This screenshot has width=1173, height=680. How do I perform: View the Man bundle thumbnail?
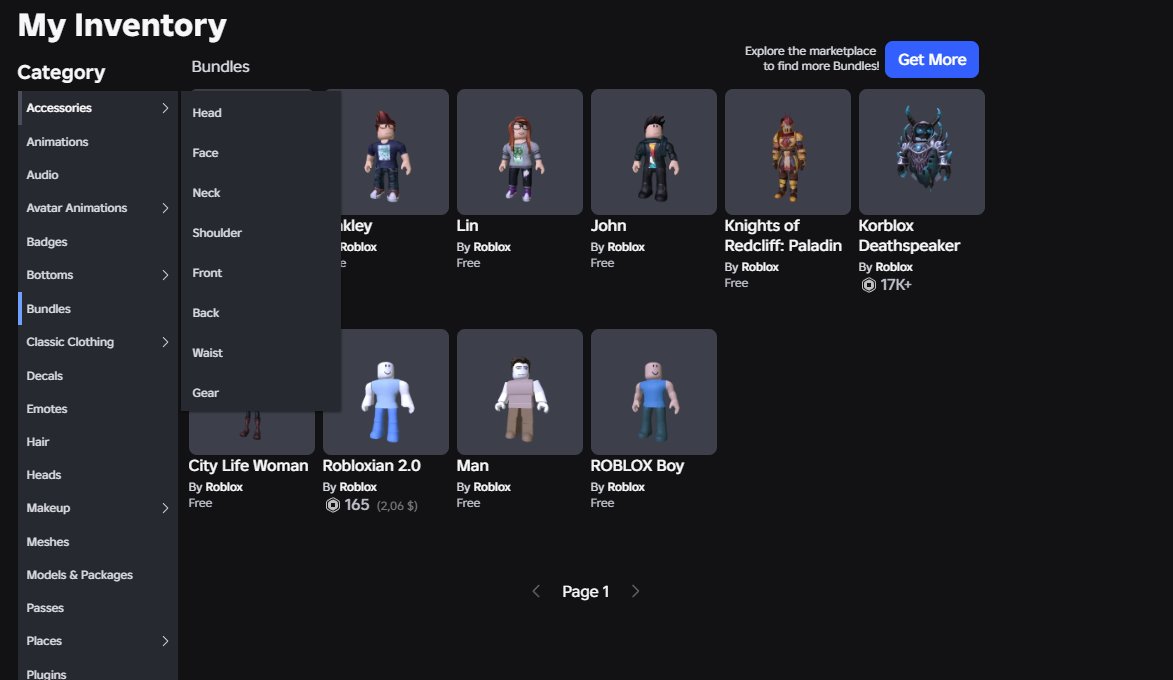click(x=520, y=392)
